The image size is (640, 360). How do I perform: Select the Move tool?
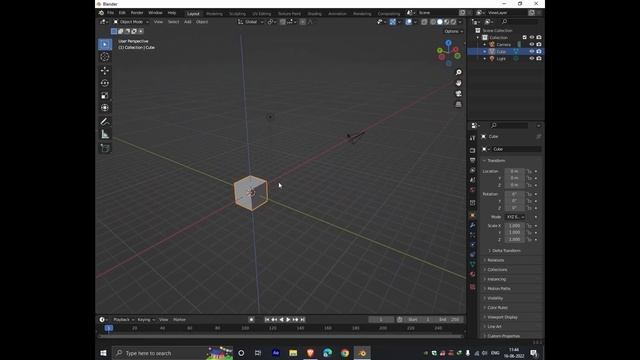(105, 71)
